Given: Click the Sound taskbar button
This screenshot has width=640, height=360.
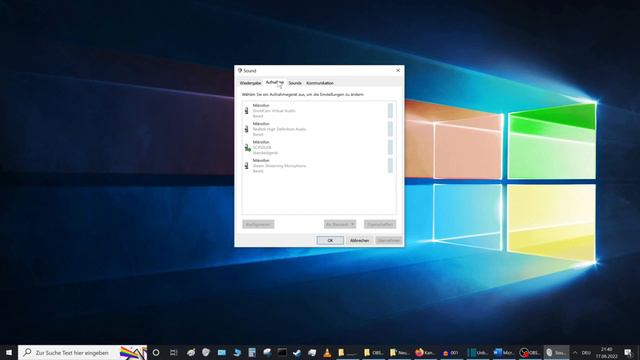Looking at the screenshot, I should 556,352.
